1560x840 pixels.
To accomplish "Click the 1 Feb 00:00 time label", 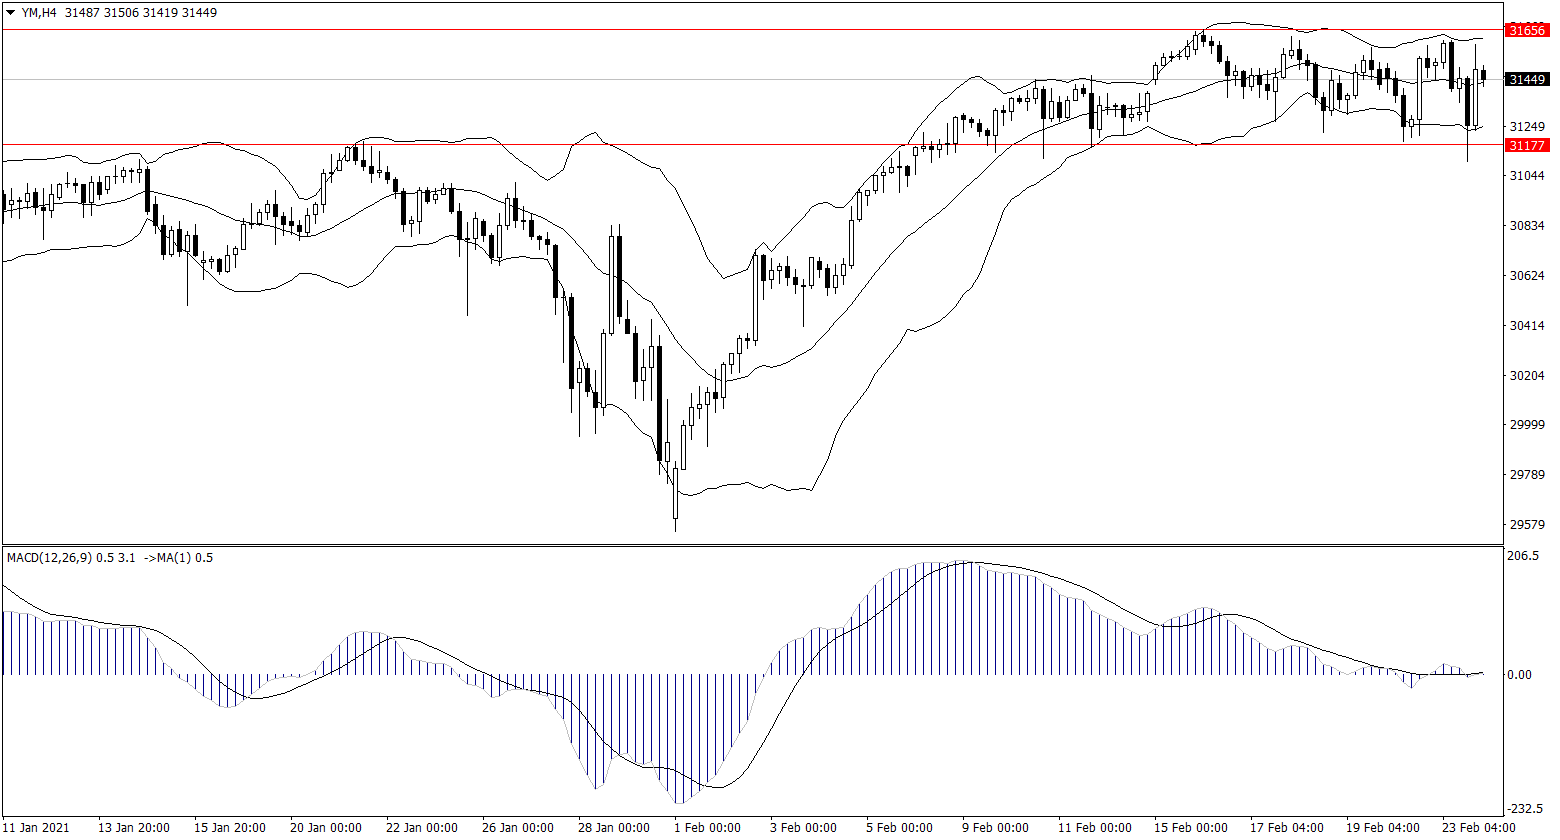I will (707, 827).
